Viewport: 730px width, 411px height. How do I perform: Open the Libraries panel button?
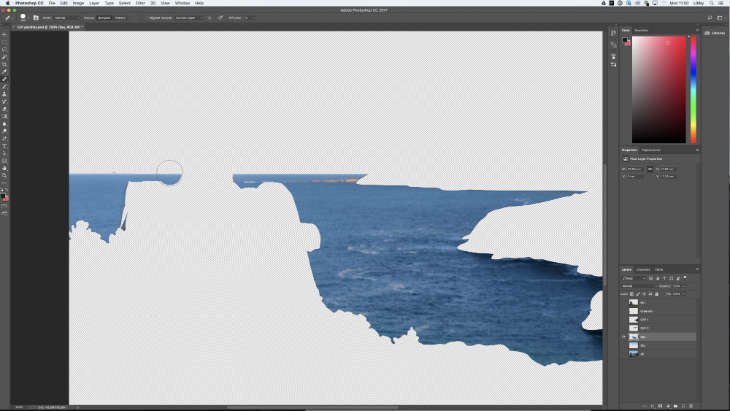coord(714,32)
